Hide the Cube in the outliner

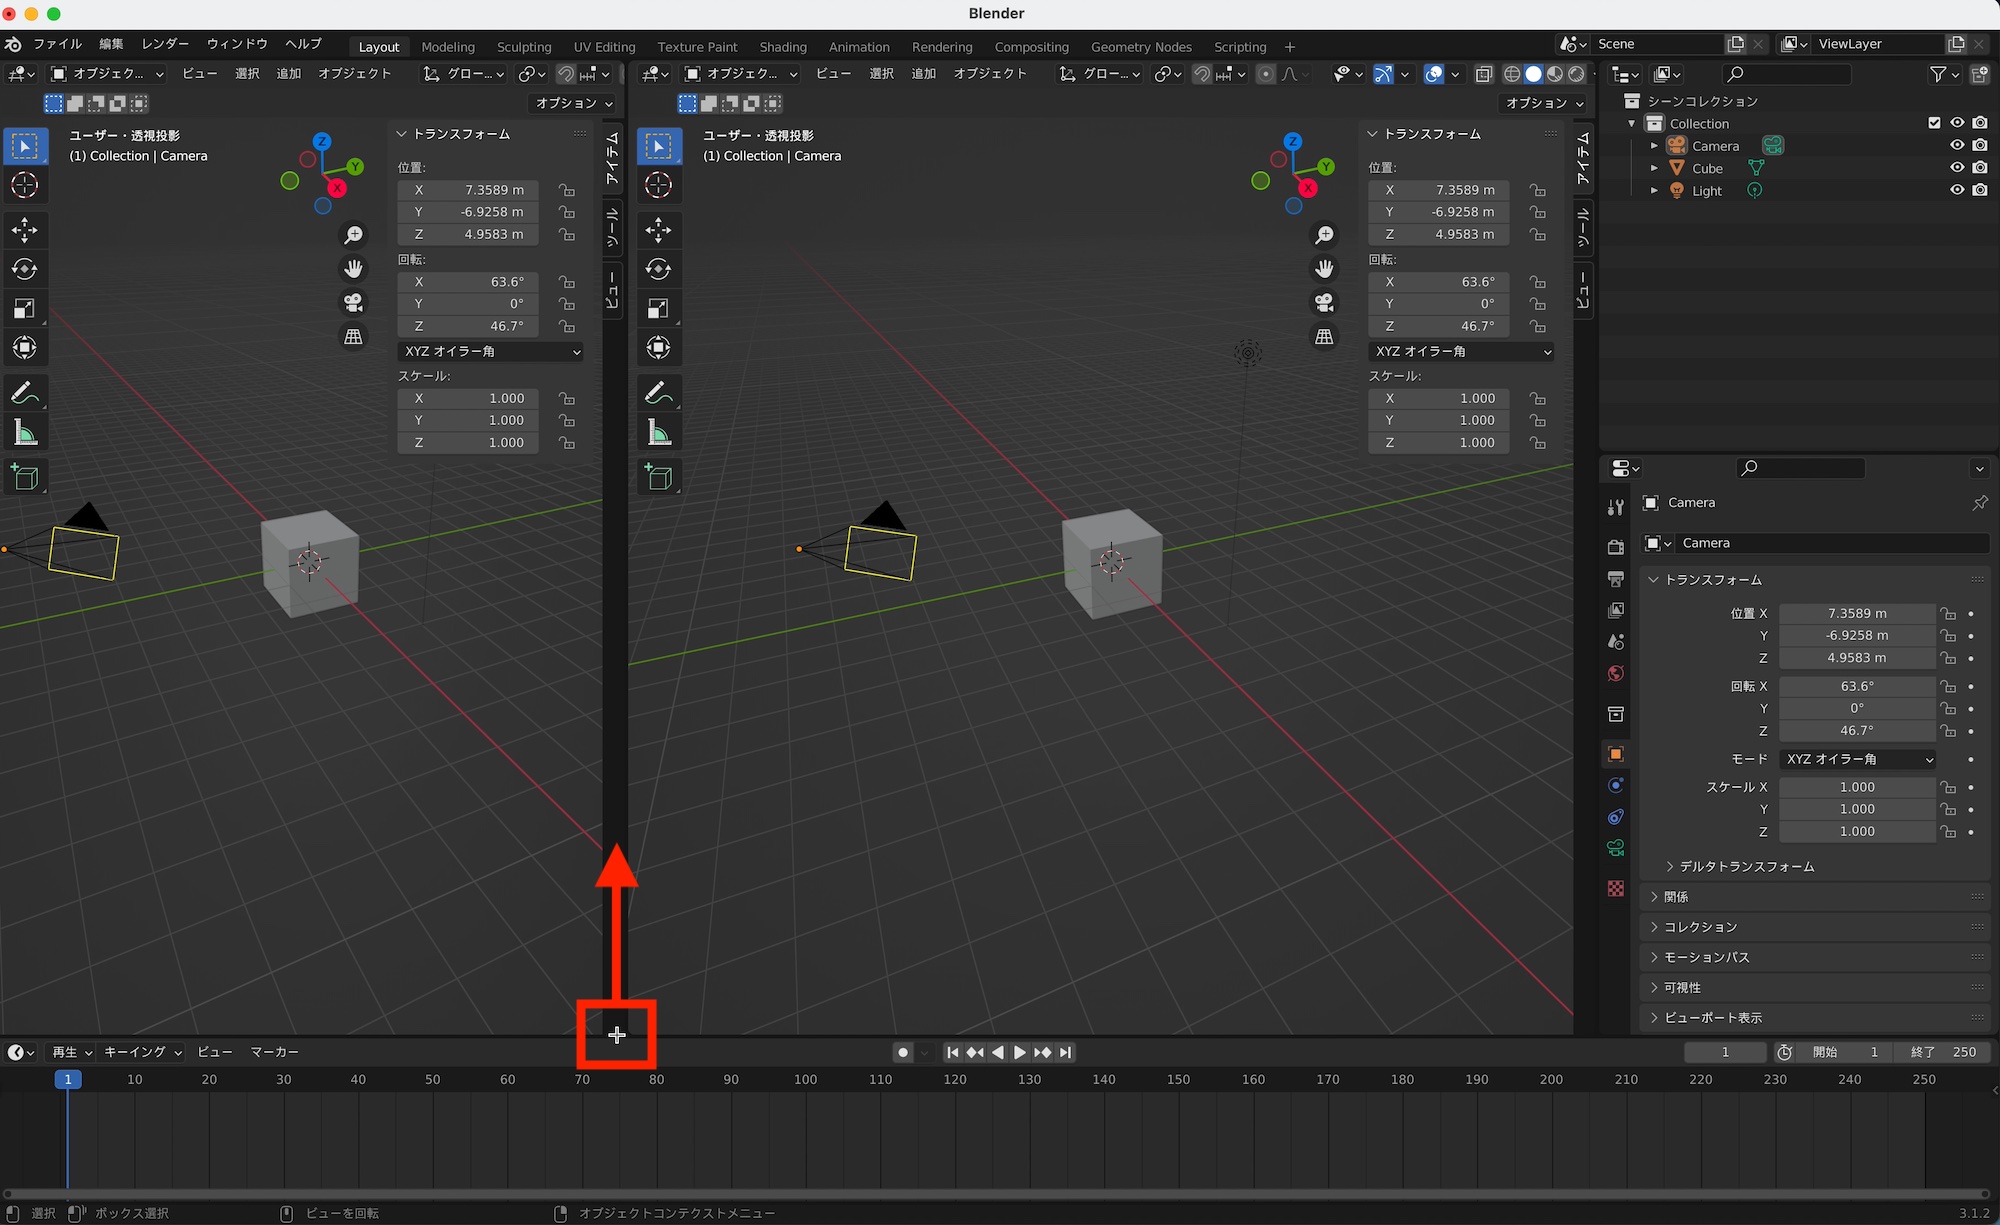tap(1957, 168)
